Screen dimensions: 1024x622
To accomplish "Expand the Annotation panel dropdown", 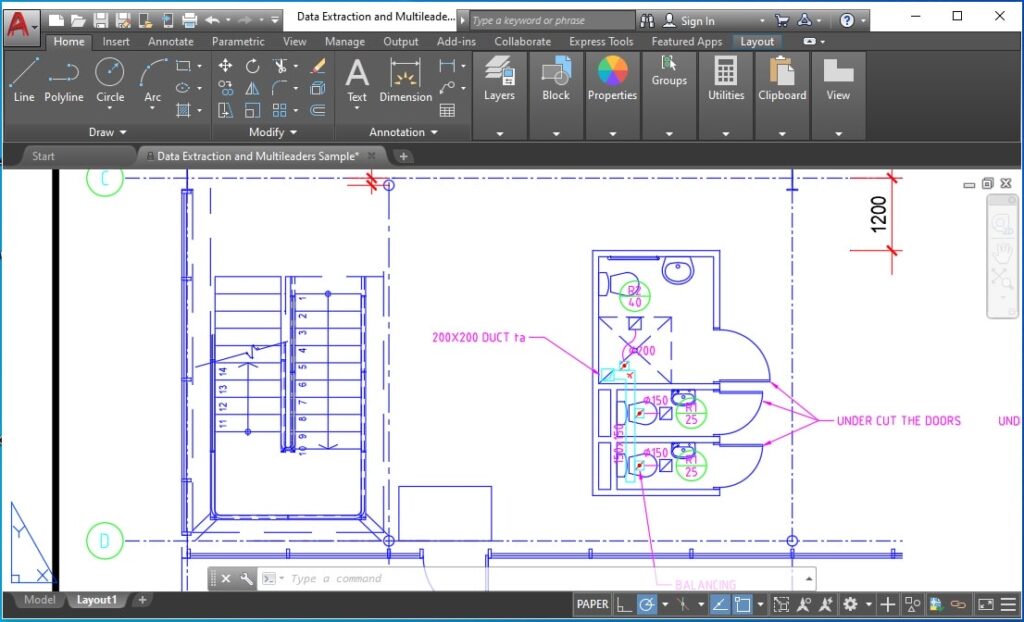I will [x=403, y=132].
